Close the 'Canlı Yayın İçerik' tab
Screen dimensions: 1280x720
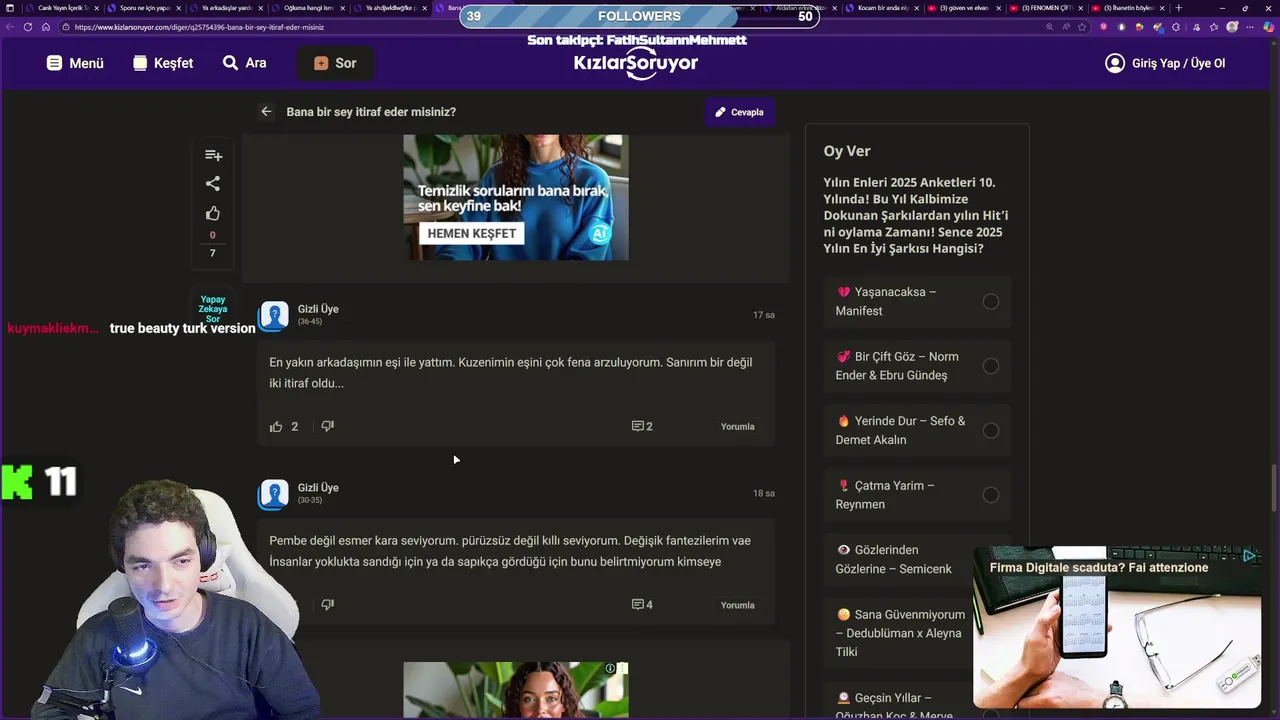point(97,8)
